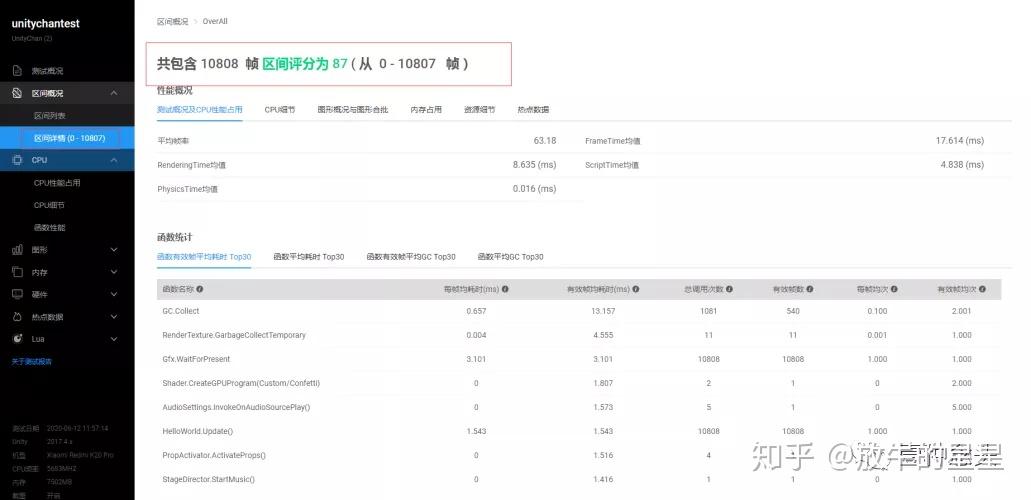Click RenderTexture.GarbageCollectTemporary function name
This screenshot has width=1031, height=500.
(234, 336)
